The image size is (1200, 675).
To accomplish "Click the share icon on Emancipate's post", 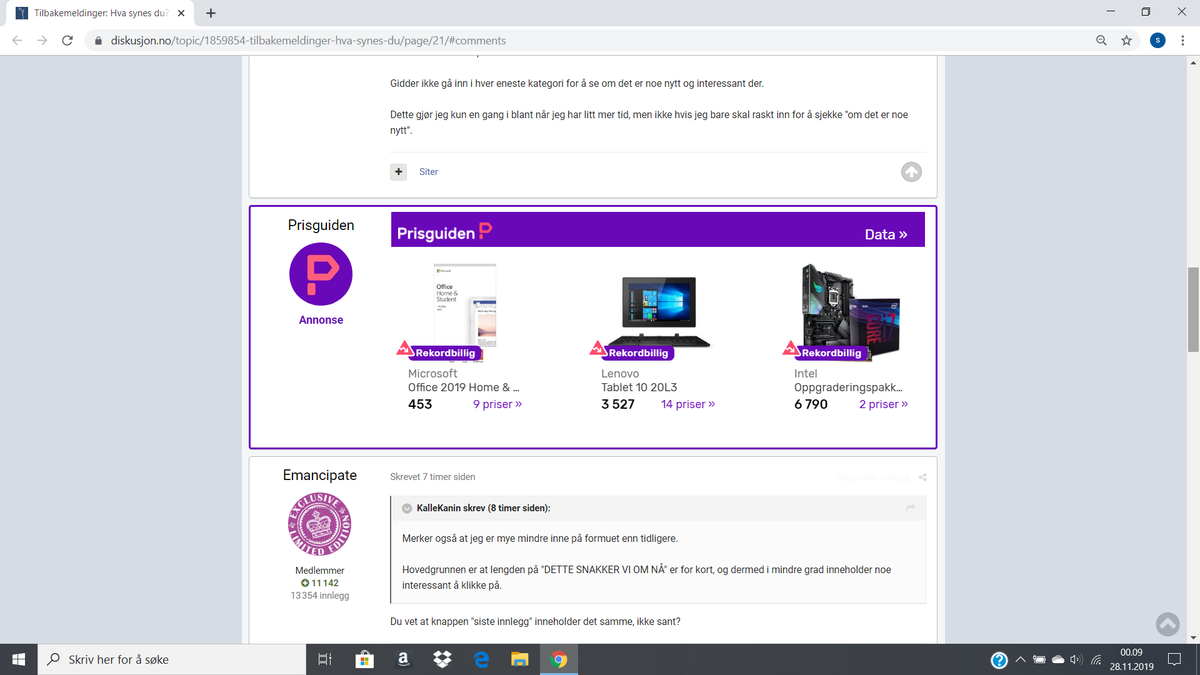I will [923, 477].
